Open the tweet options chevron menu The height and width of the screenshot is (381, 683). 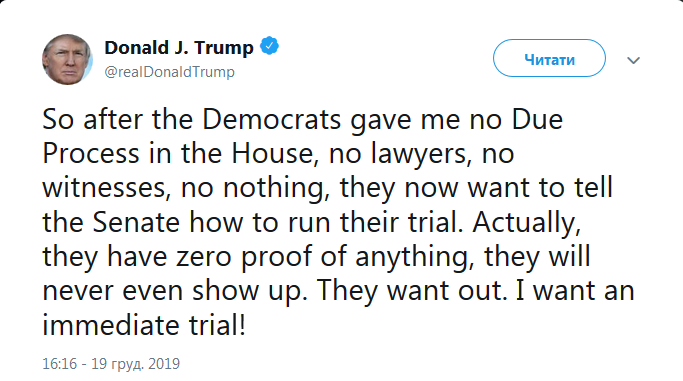[633, 60]
